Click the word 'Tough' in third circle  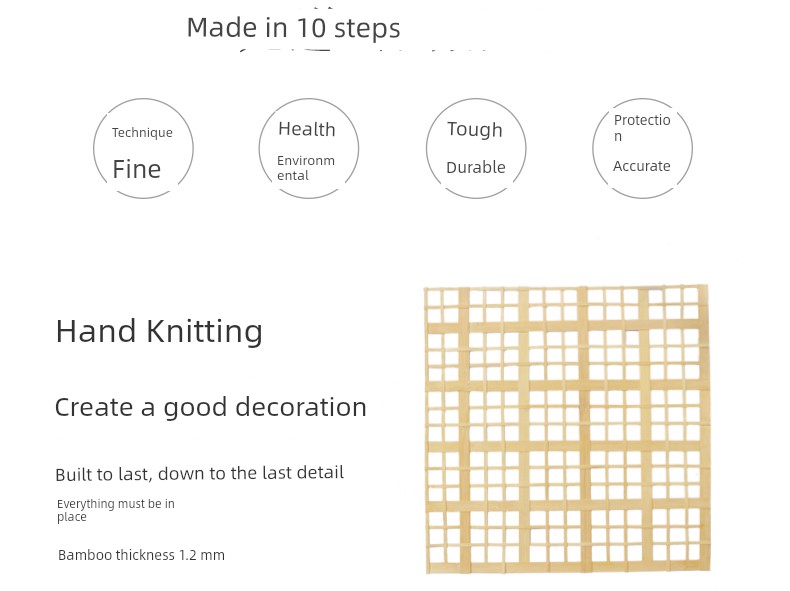(475, 130)
